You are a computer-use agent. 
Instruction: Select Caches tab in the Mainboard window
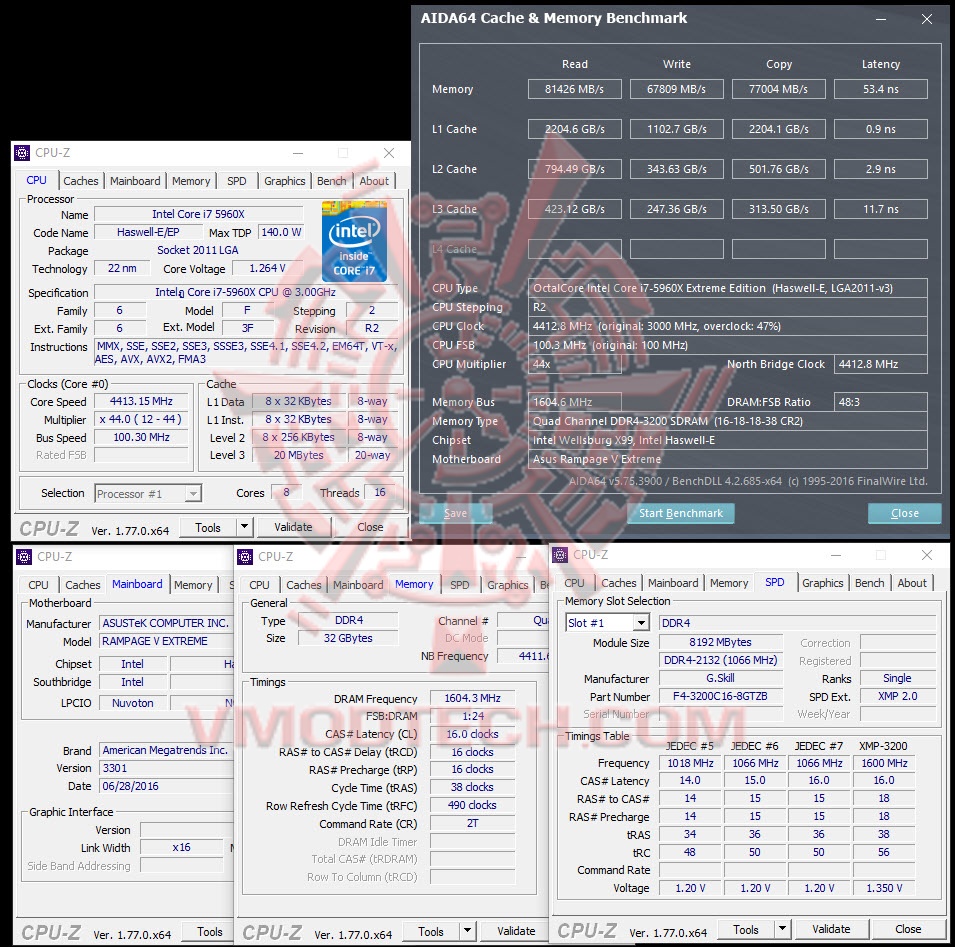82,585
